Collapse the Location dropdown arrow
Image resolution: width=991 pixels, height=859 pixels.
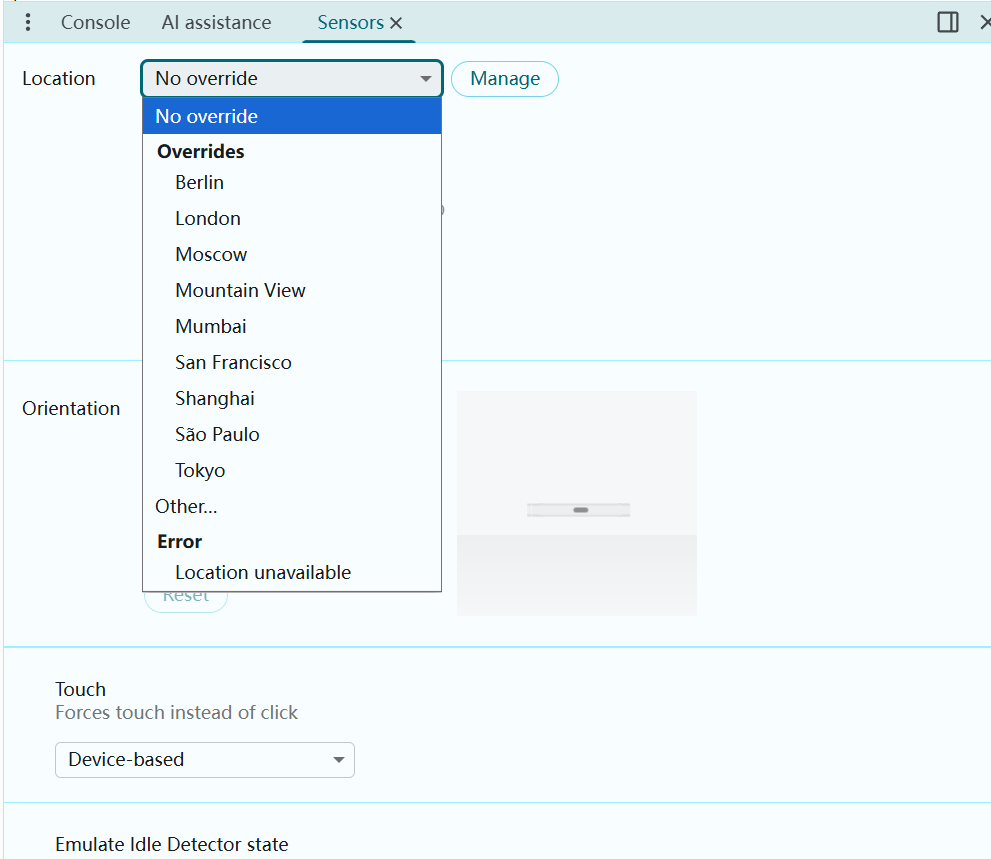(426, 79)
